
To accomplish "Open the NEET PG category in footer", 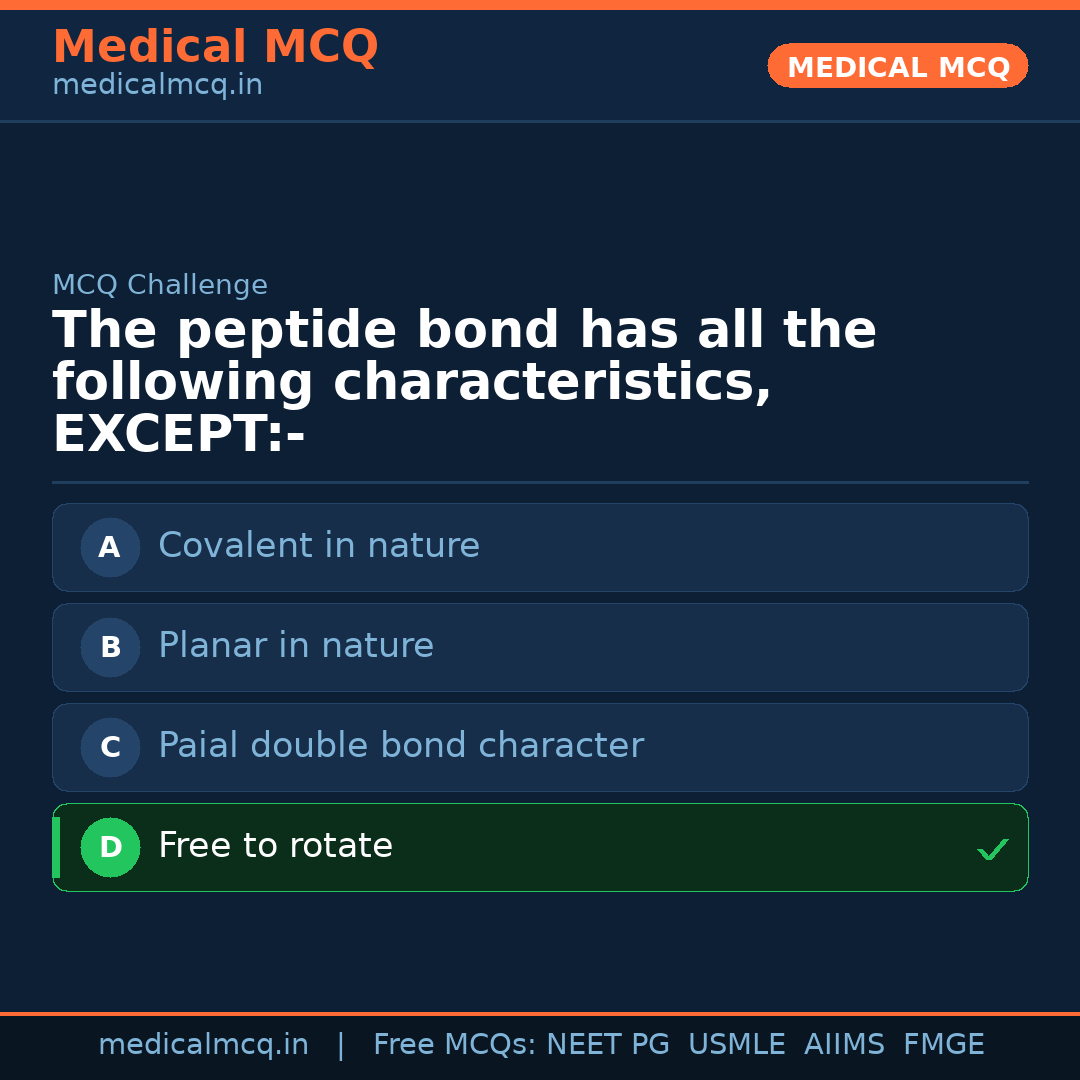I will tap(607, 1043).
